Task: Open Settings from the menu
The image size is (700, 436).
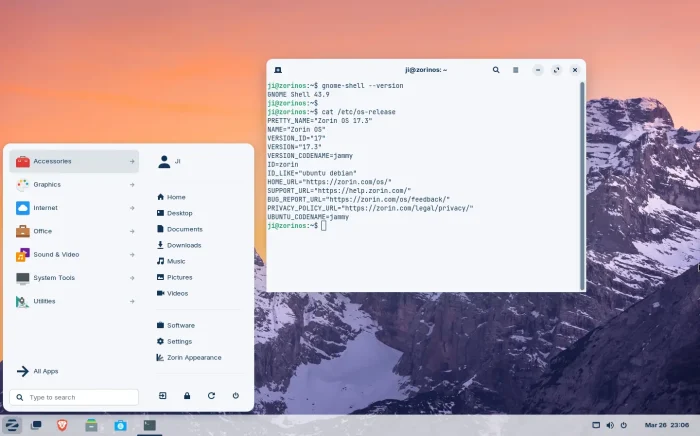Action: 174,341
